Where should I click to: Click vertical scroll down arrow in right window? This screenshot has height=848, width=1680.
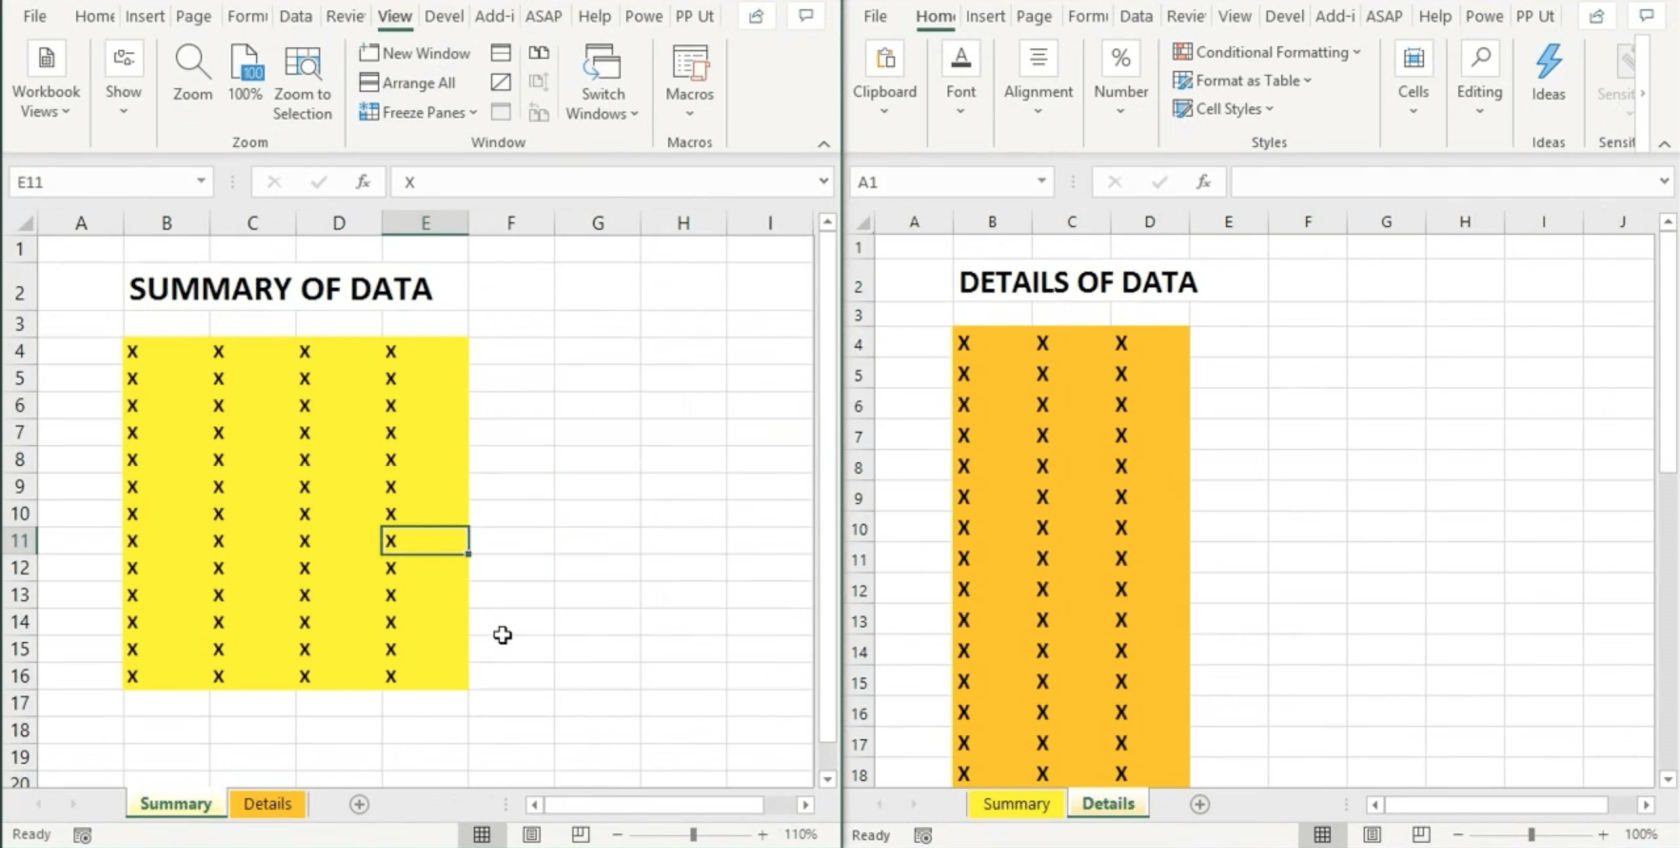click(x=1667, y=779)
